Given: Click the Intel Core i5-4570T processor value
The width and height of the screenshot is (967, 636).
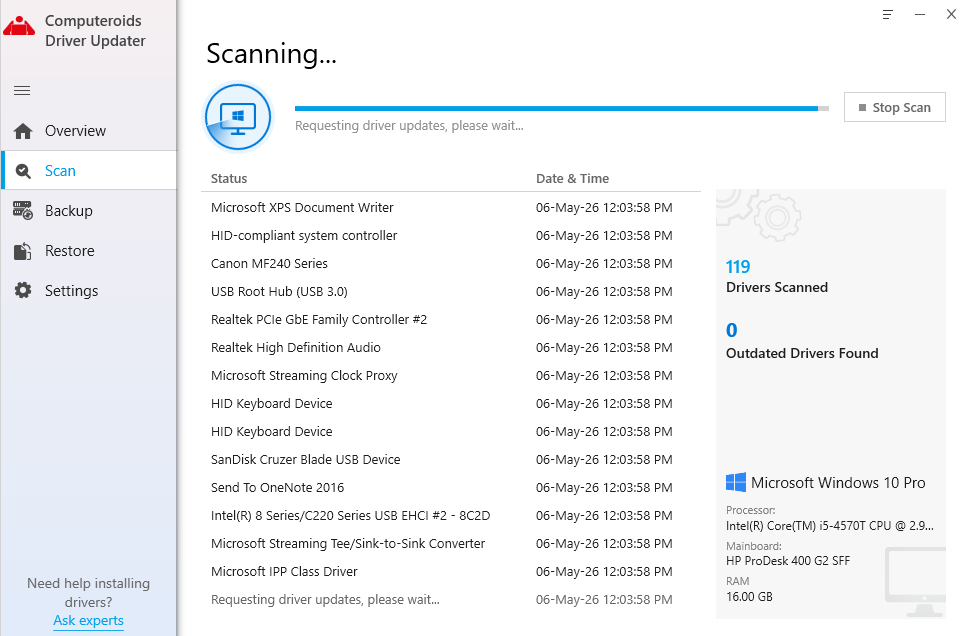Looking at the screenshot, I should (x=829, y=526).
